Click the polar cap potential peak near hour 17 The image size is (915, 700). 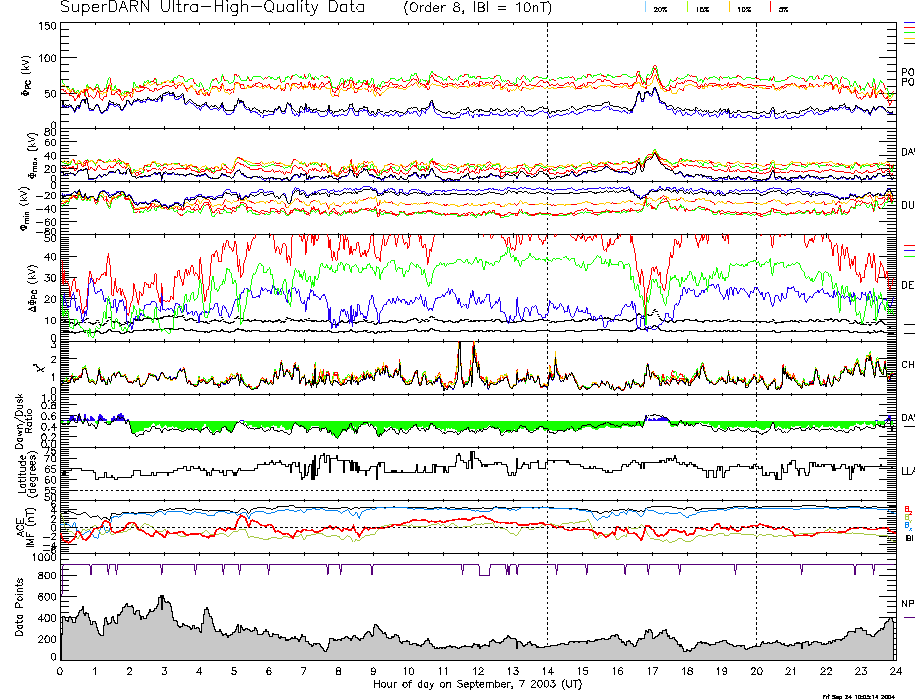click(x=655, y=72)
